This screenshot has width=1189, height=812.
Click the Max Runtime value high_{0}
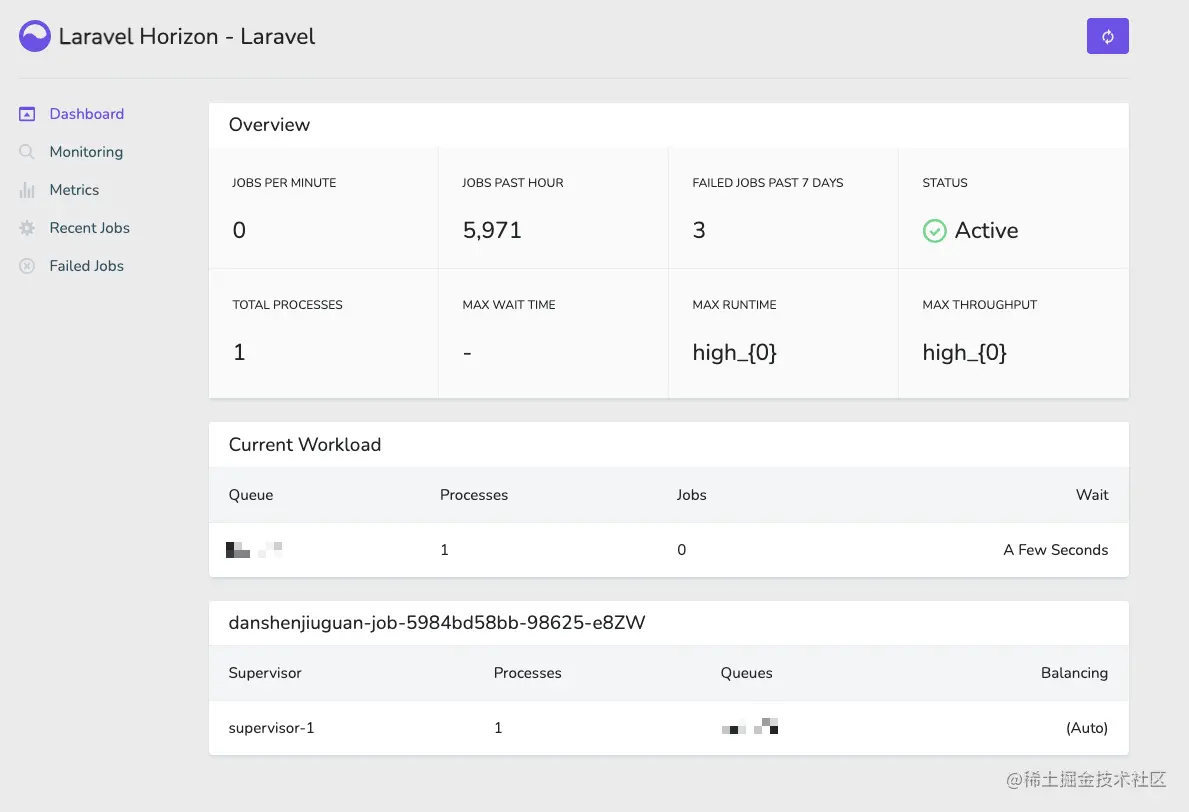[734, 353]
